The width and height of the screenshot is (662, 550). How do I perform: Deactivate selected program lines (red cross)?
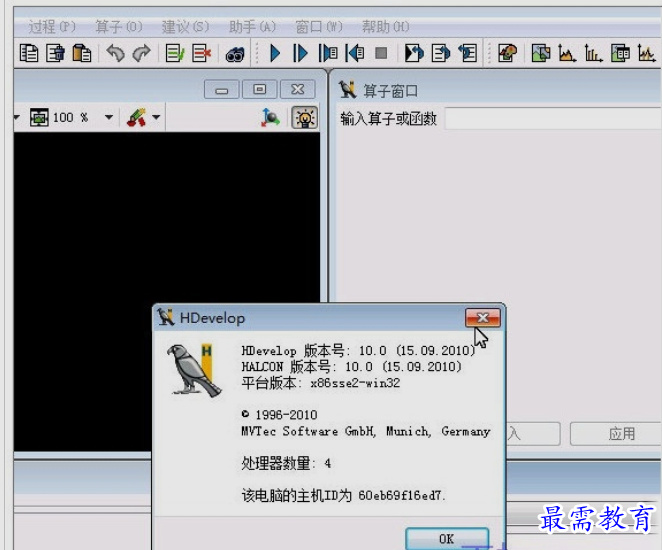coord(201,54)
